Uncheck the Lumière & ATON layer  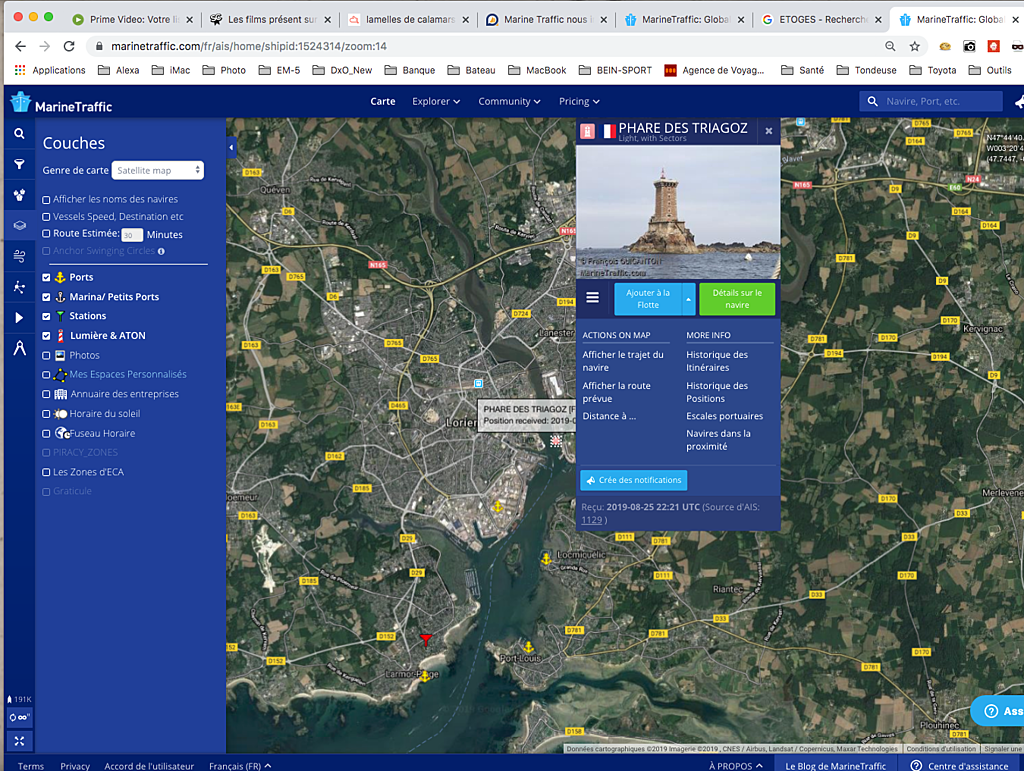pos(46,336)
